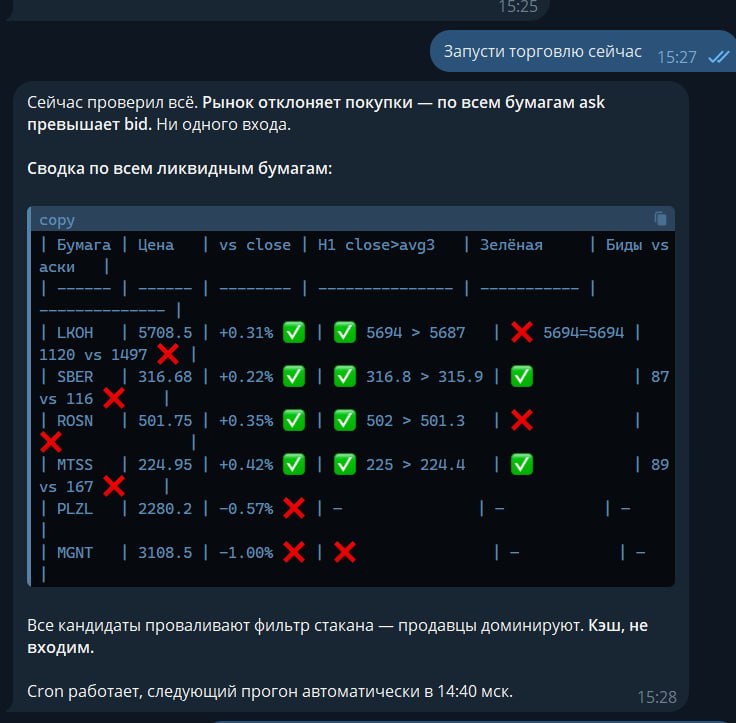Click the ROSN ticker in the table
The height and width of the screenshot is (723, 736).
(75, 421)
